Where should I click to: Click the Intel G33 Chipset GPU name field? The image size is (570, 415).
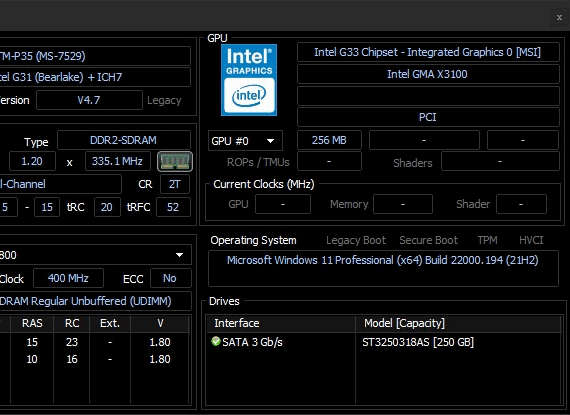point(428,52)
